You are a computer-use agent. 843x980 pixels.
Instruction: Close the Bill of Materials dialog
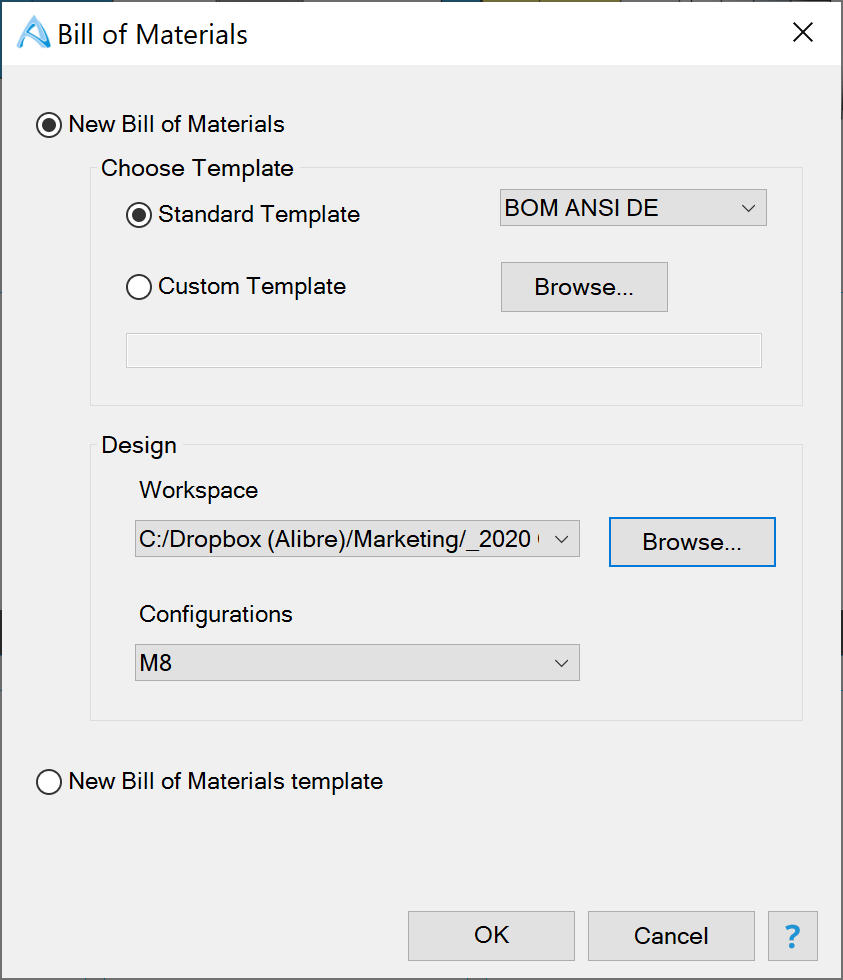[x=802, y=33]
